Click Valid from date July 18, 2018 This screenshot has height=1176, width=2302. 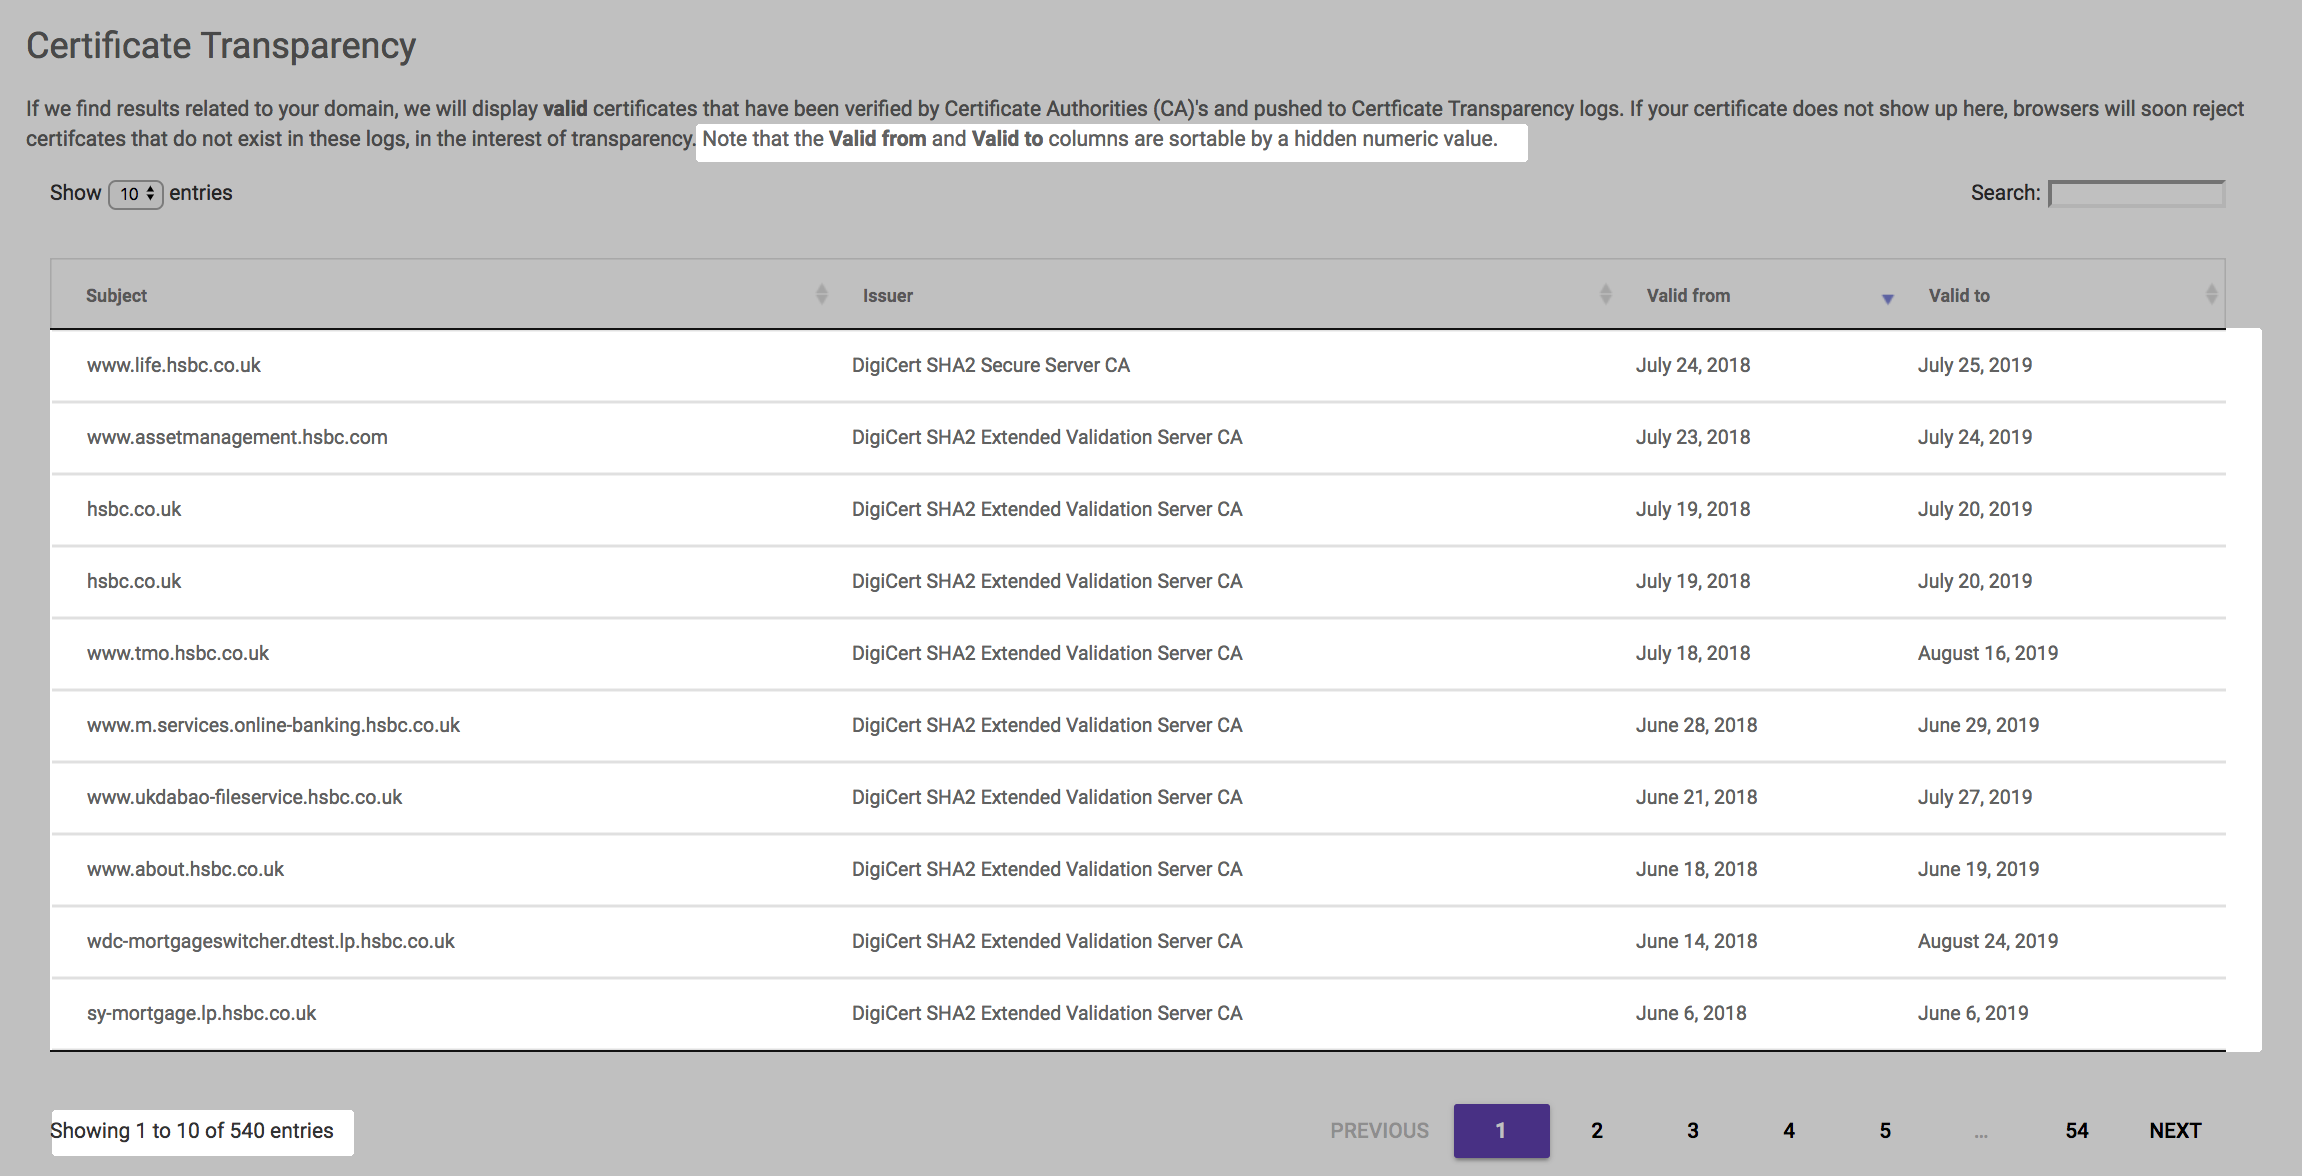1693,654
